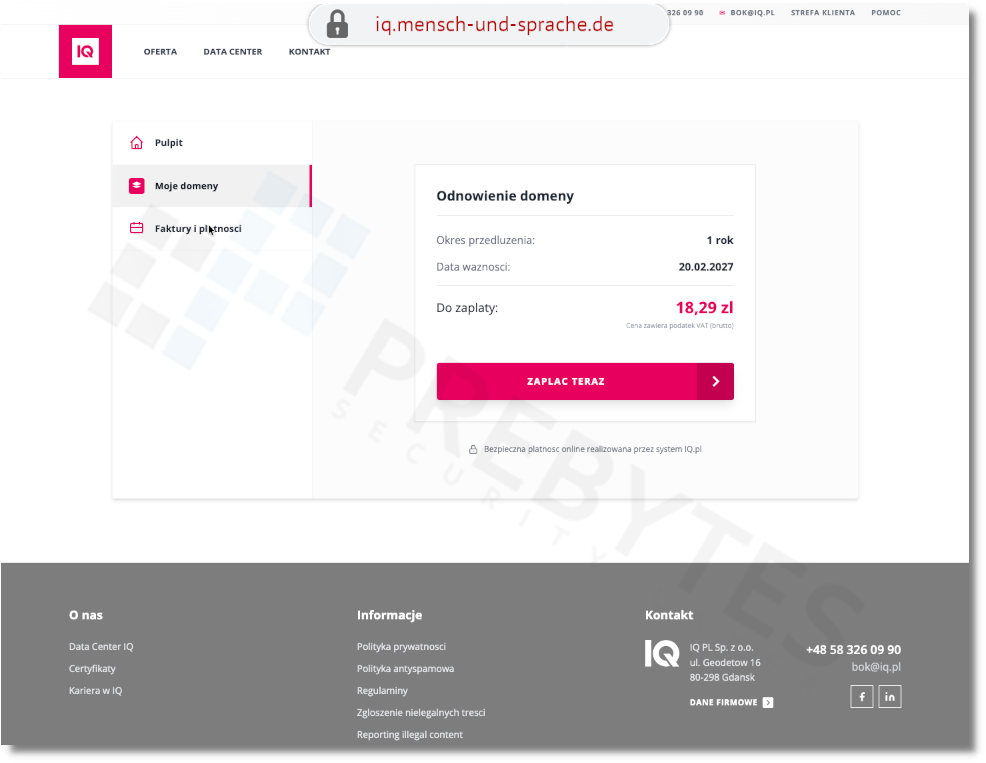Open the LinkedIn icon in the footer
Image resolution: width=986 pixels, height=763 pixels.
[x=889, y=696]
